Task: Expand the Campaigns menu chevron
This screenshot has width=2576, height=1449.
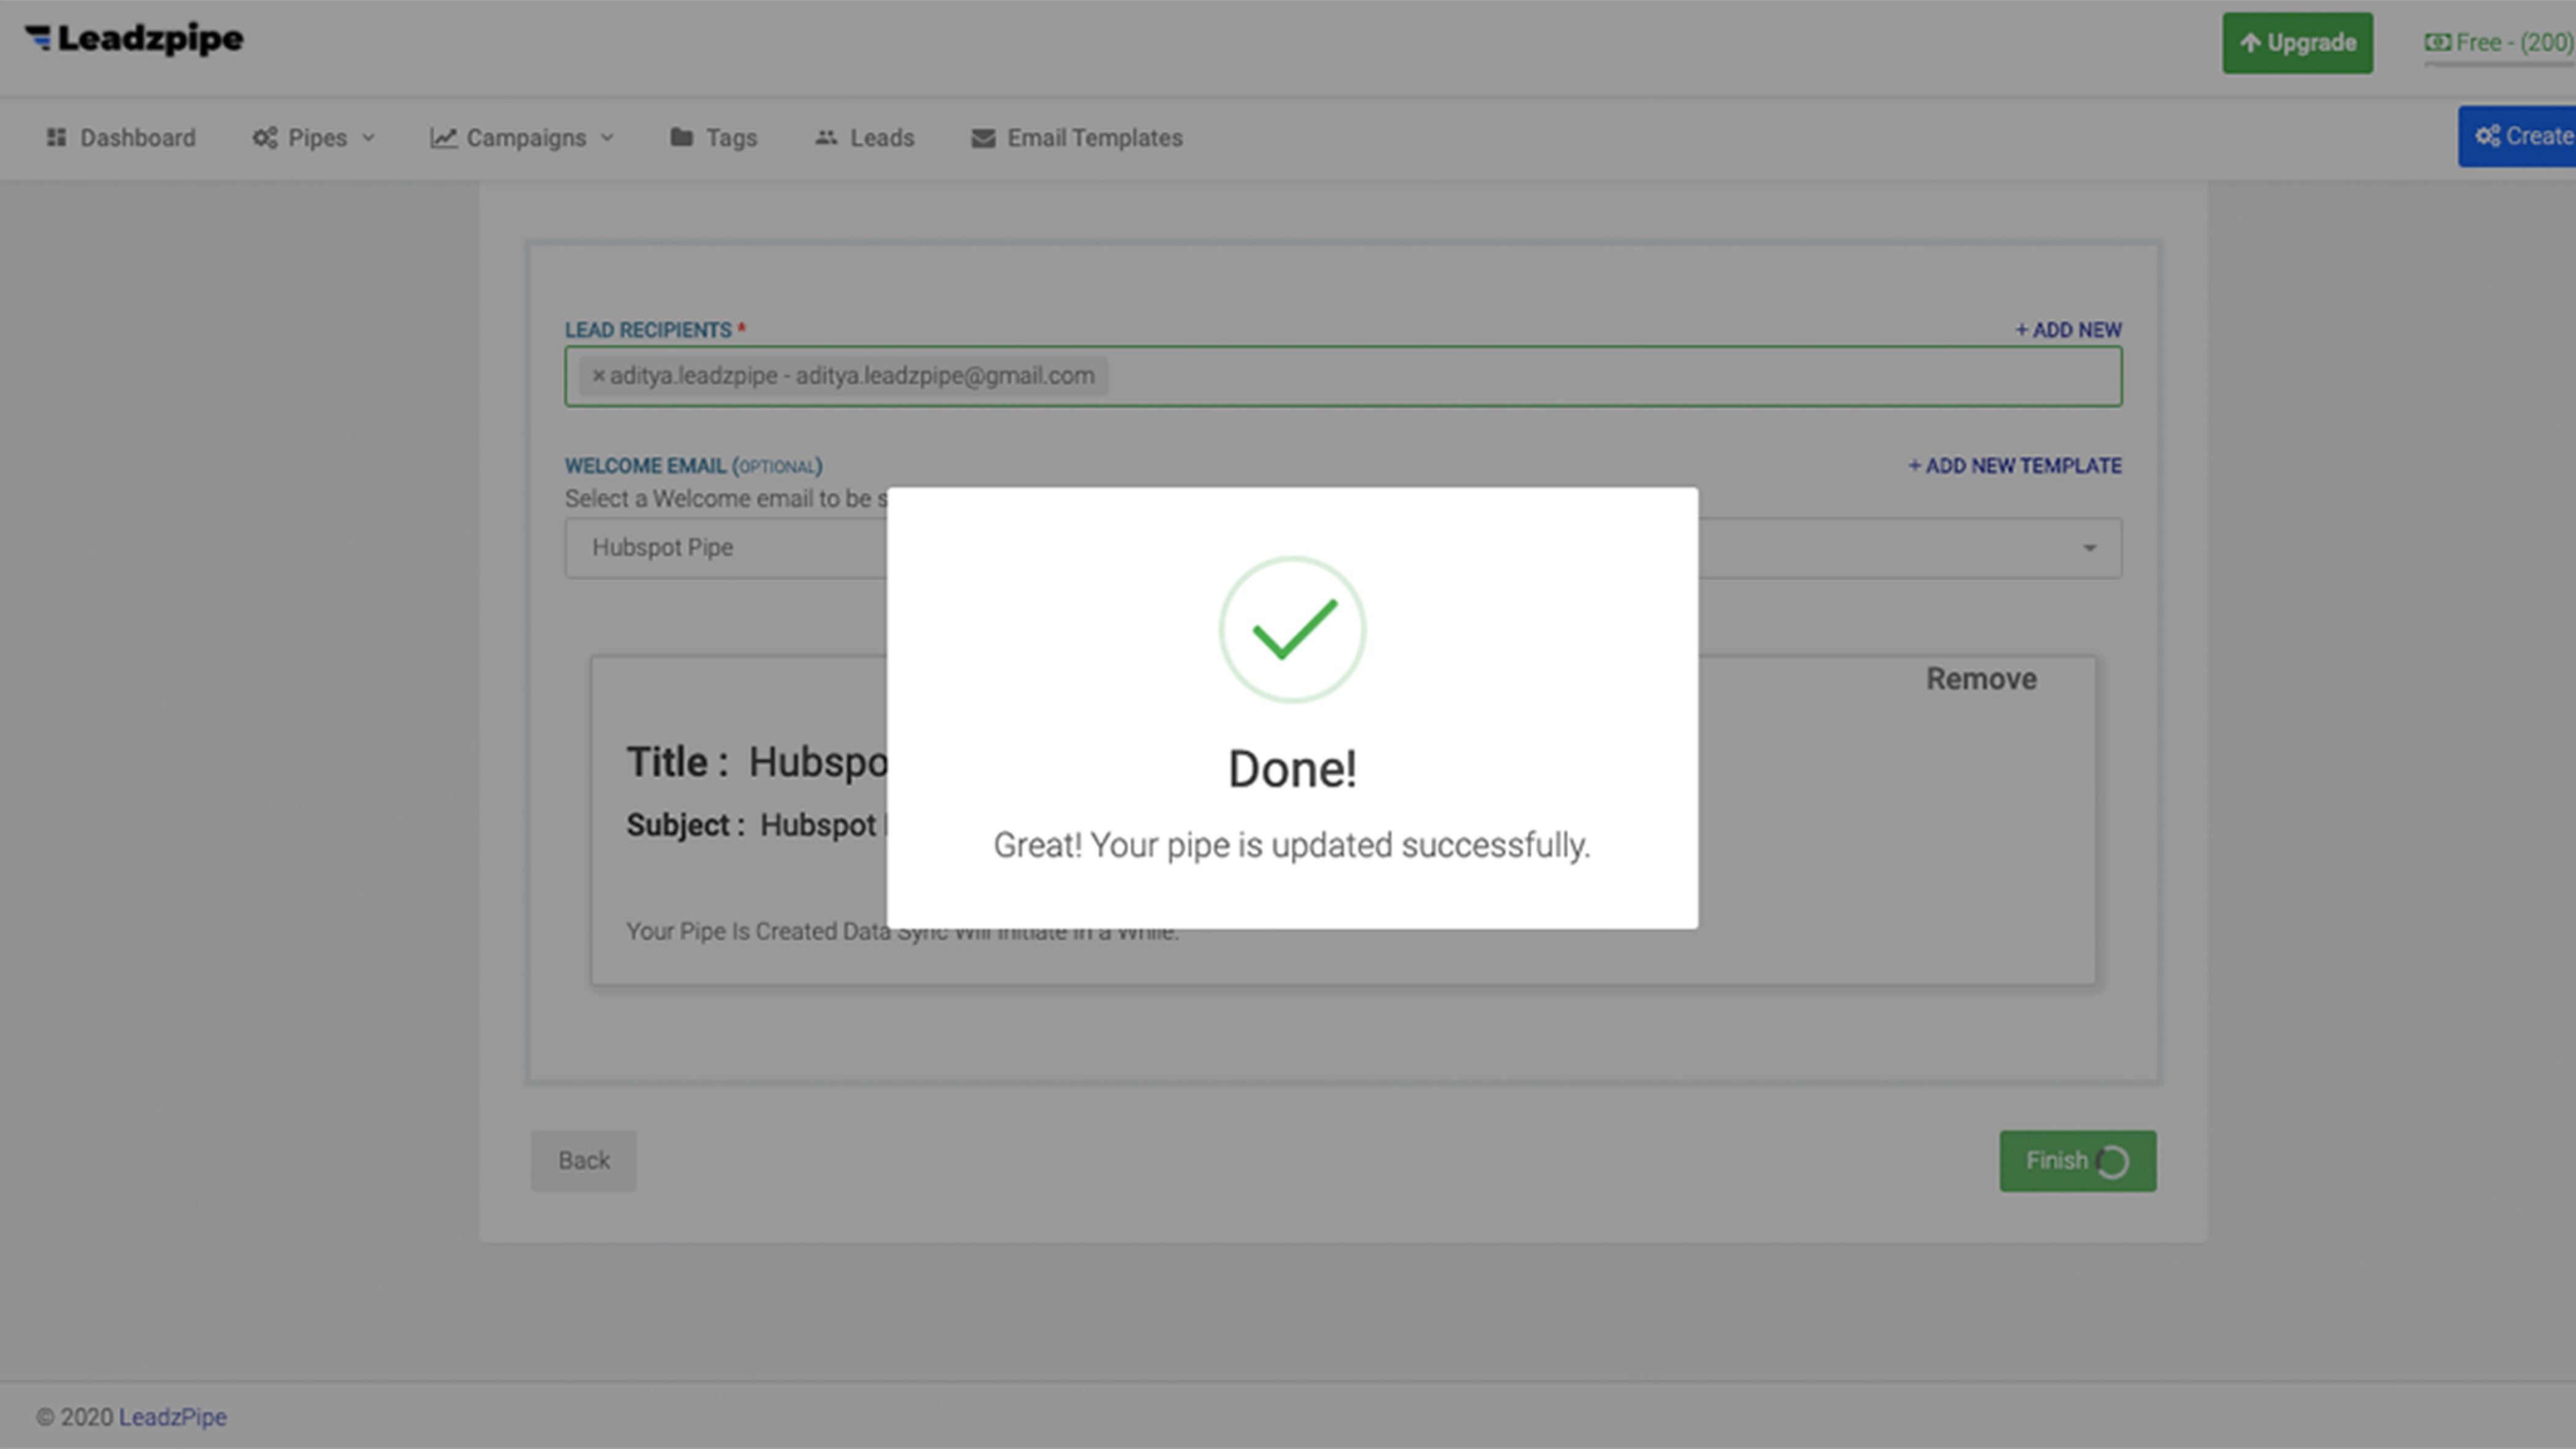Action: click(607, 138)
